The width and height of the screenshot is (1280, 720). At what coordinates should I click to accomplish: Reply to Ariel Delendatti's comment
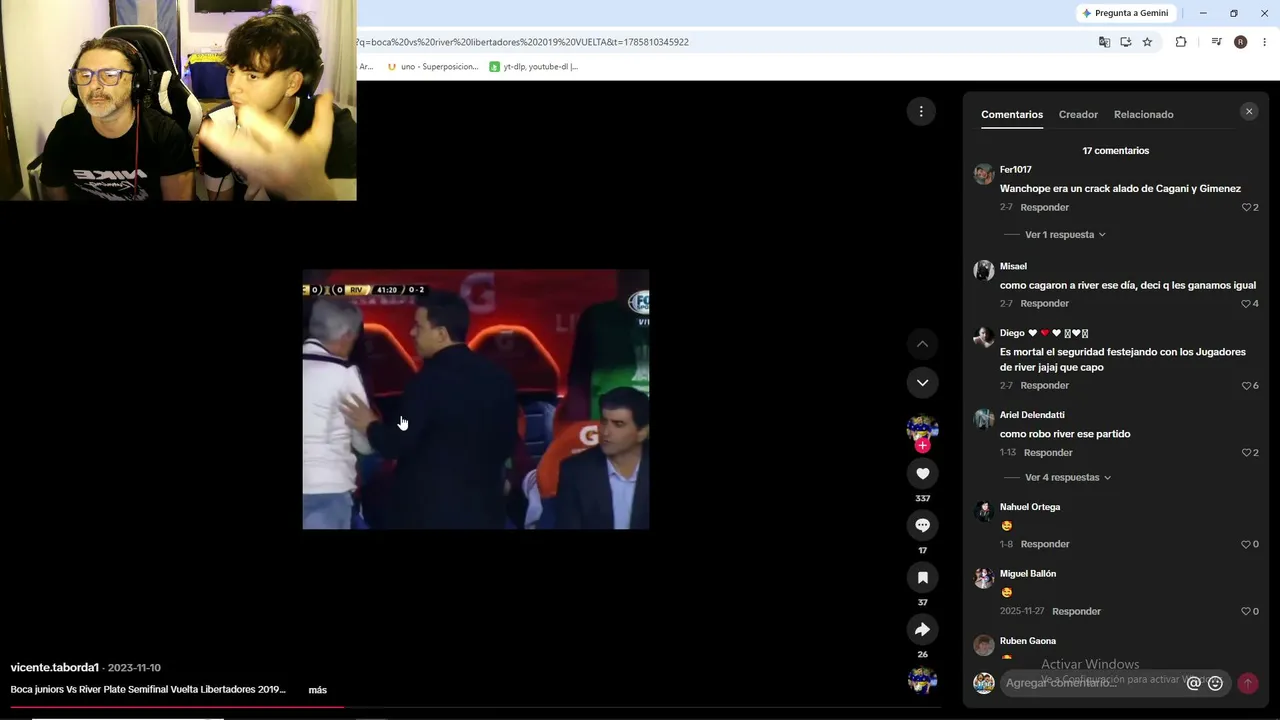click(1048, 452)
